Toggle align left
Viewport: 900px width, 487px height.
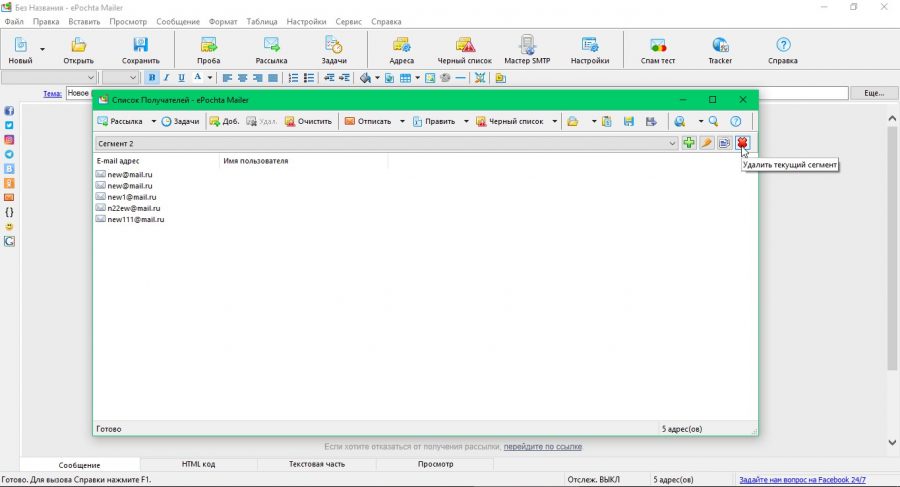coord(227,78)
